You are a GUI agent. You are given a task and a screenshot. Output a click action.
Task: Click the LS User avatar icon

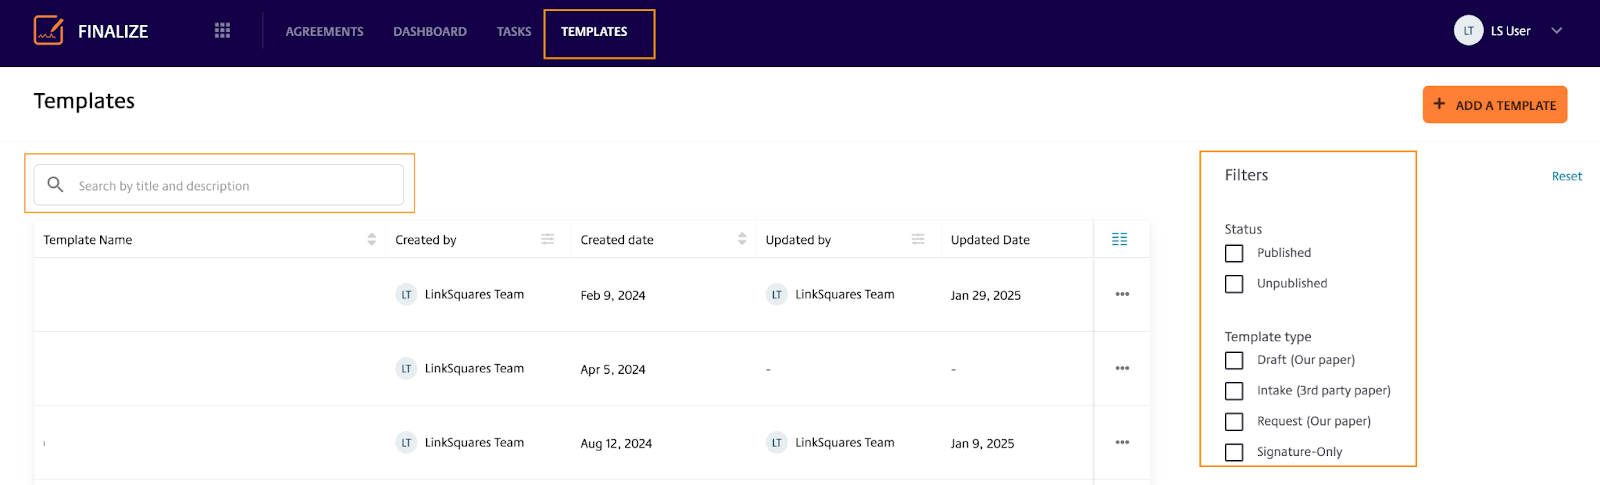1468,31
